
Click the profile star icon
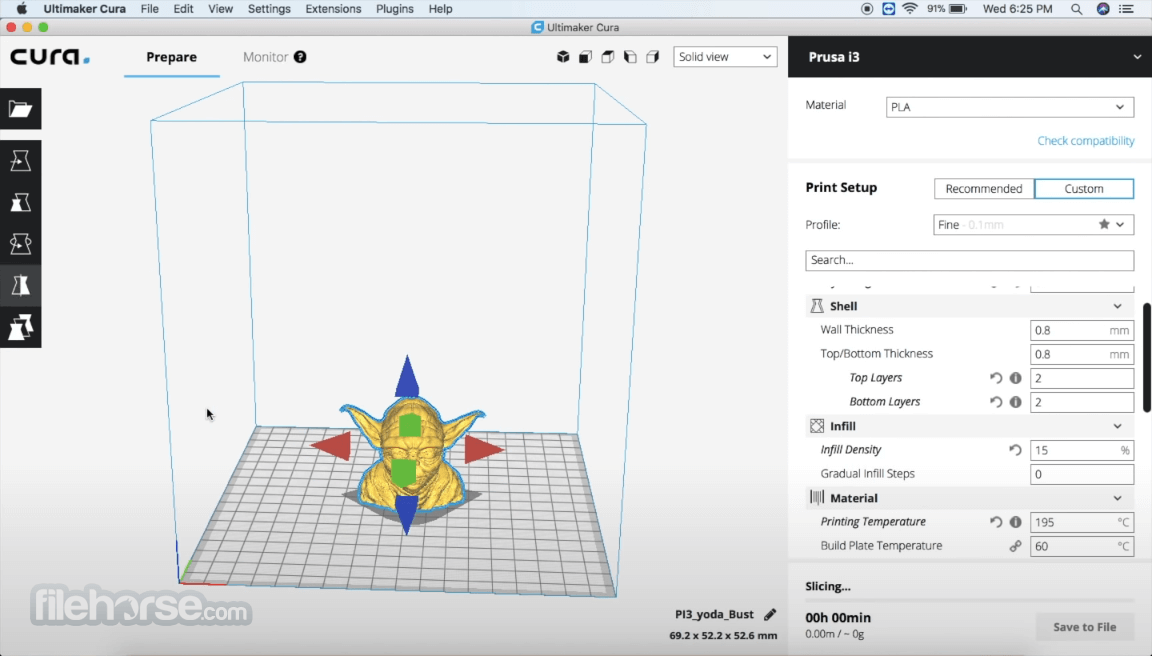pyautogui.click(x=1104, y=224)
